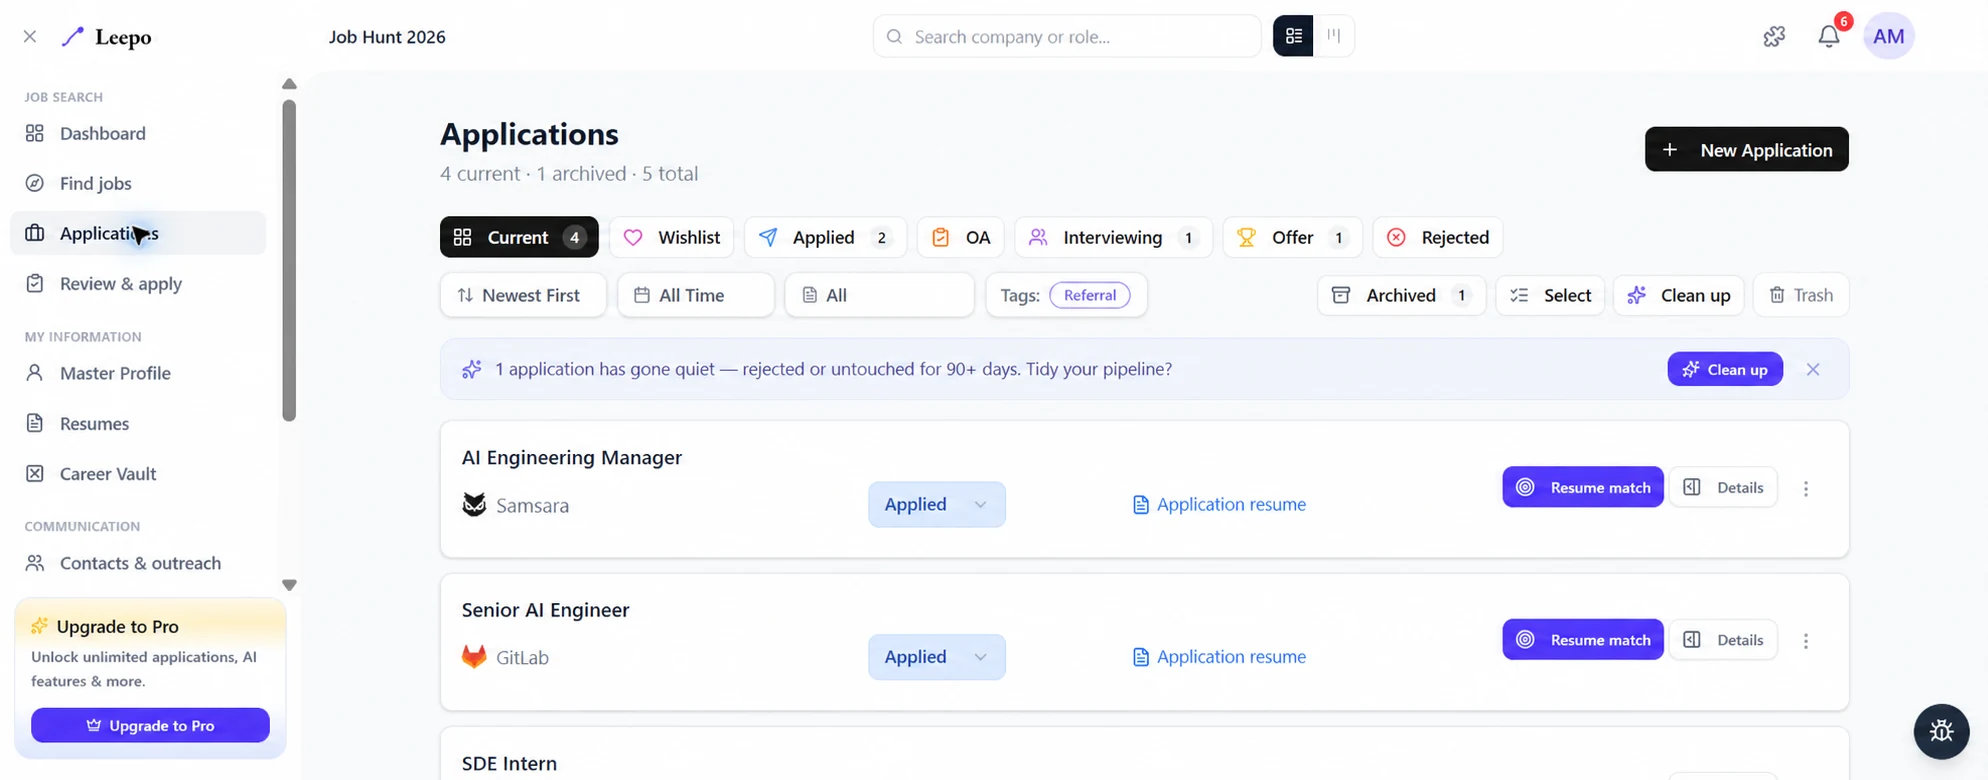Image resolution: width=1988 pixels, height=780 pixels.
Task: Open the extensions puzzle icon
Action: coord(1774,37)
